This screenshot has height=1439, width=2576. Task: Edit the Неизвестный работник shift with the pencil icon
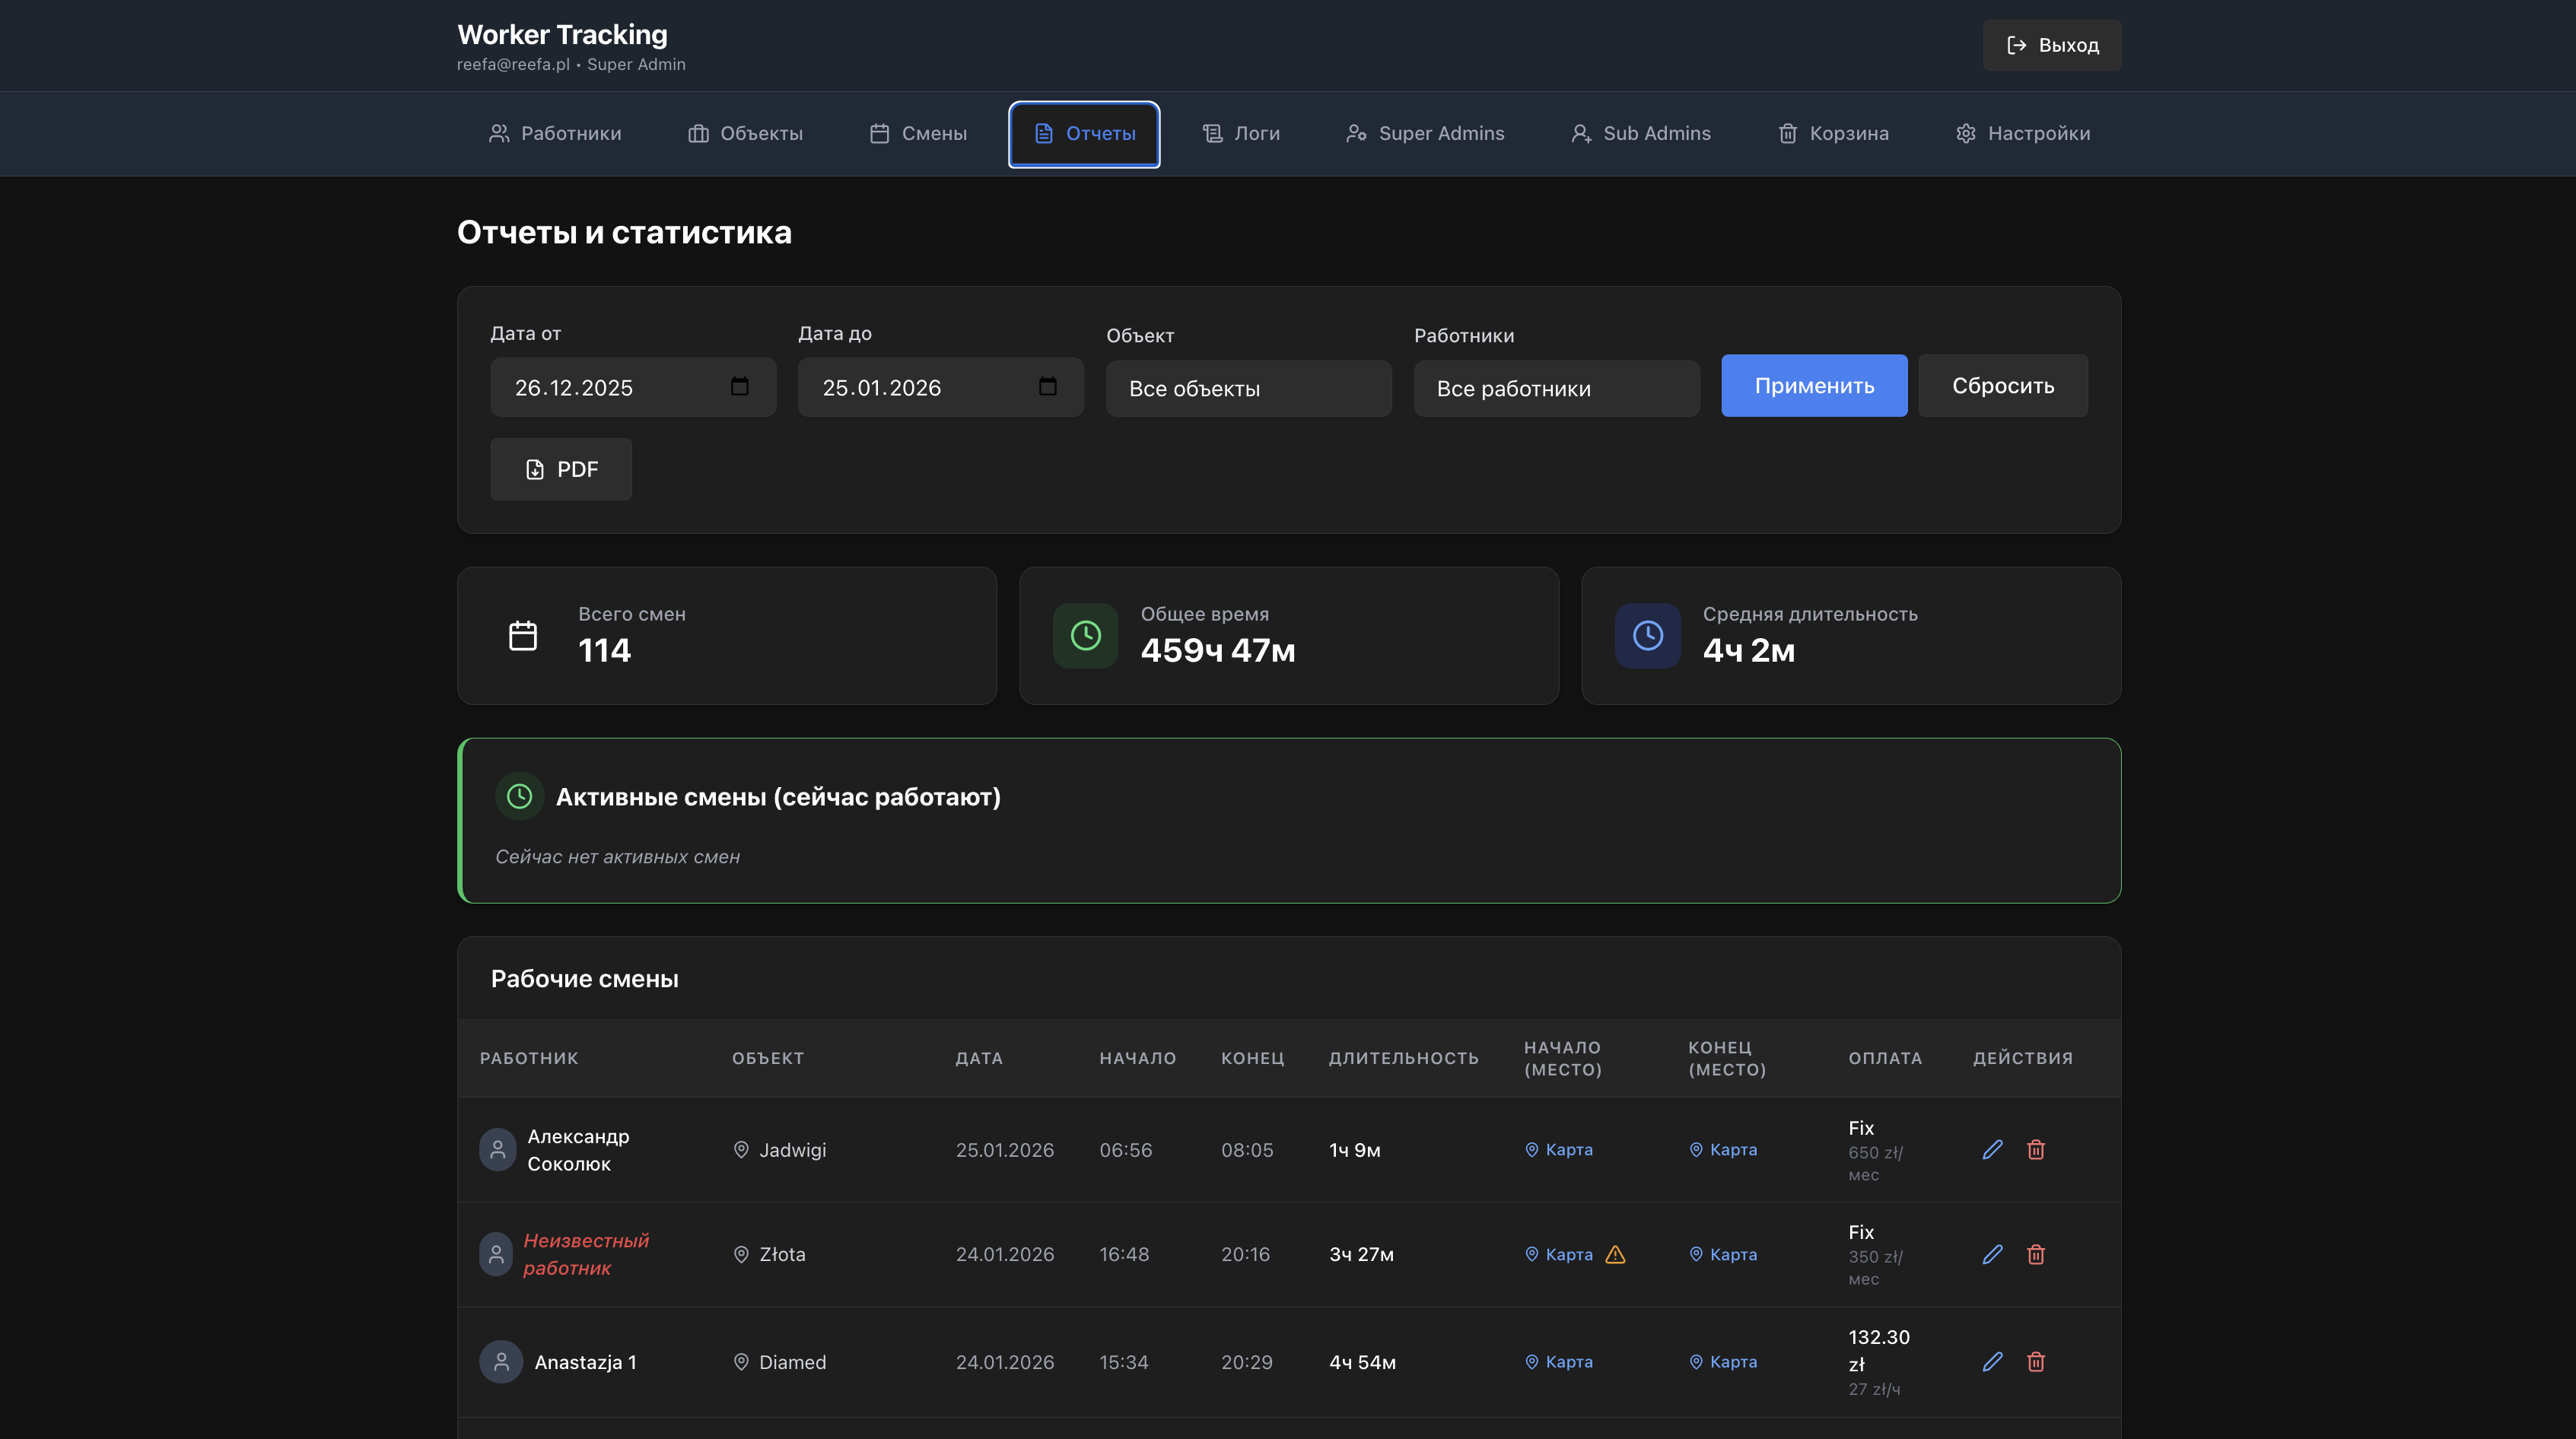point(1992,1254)
